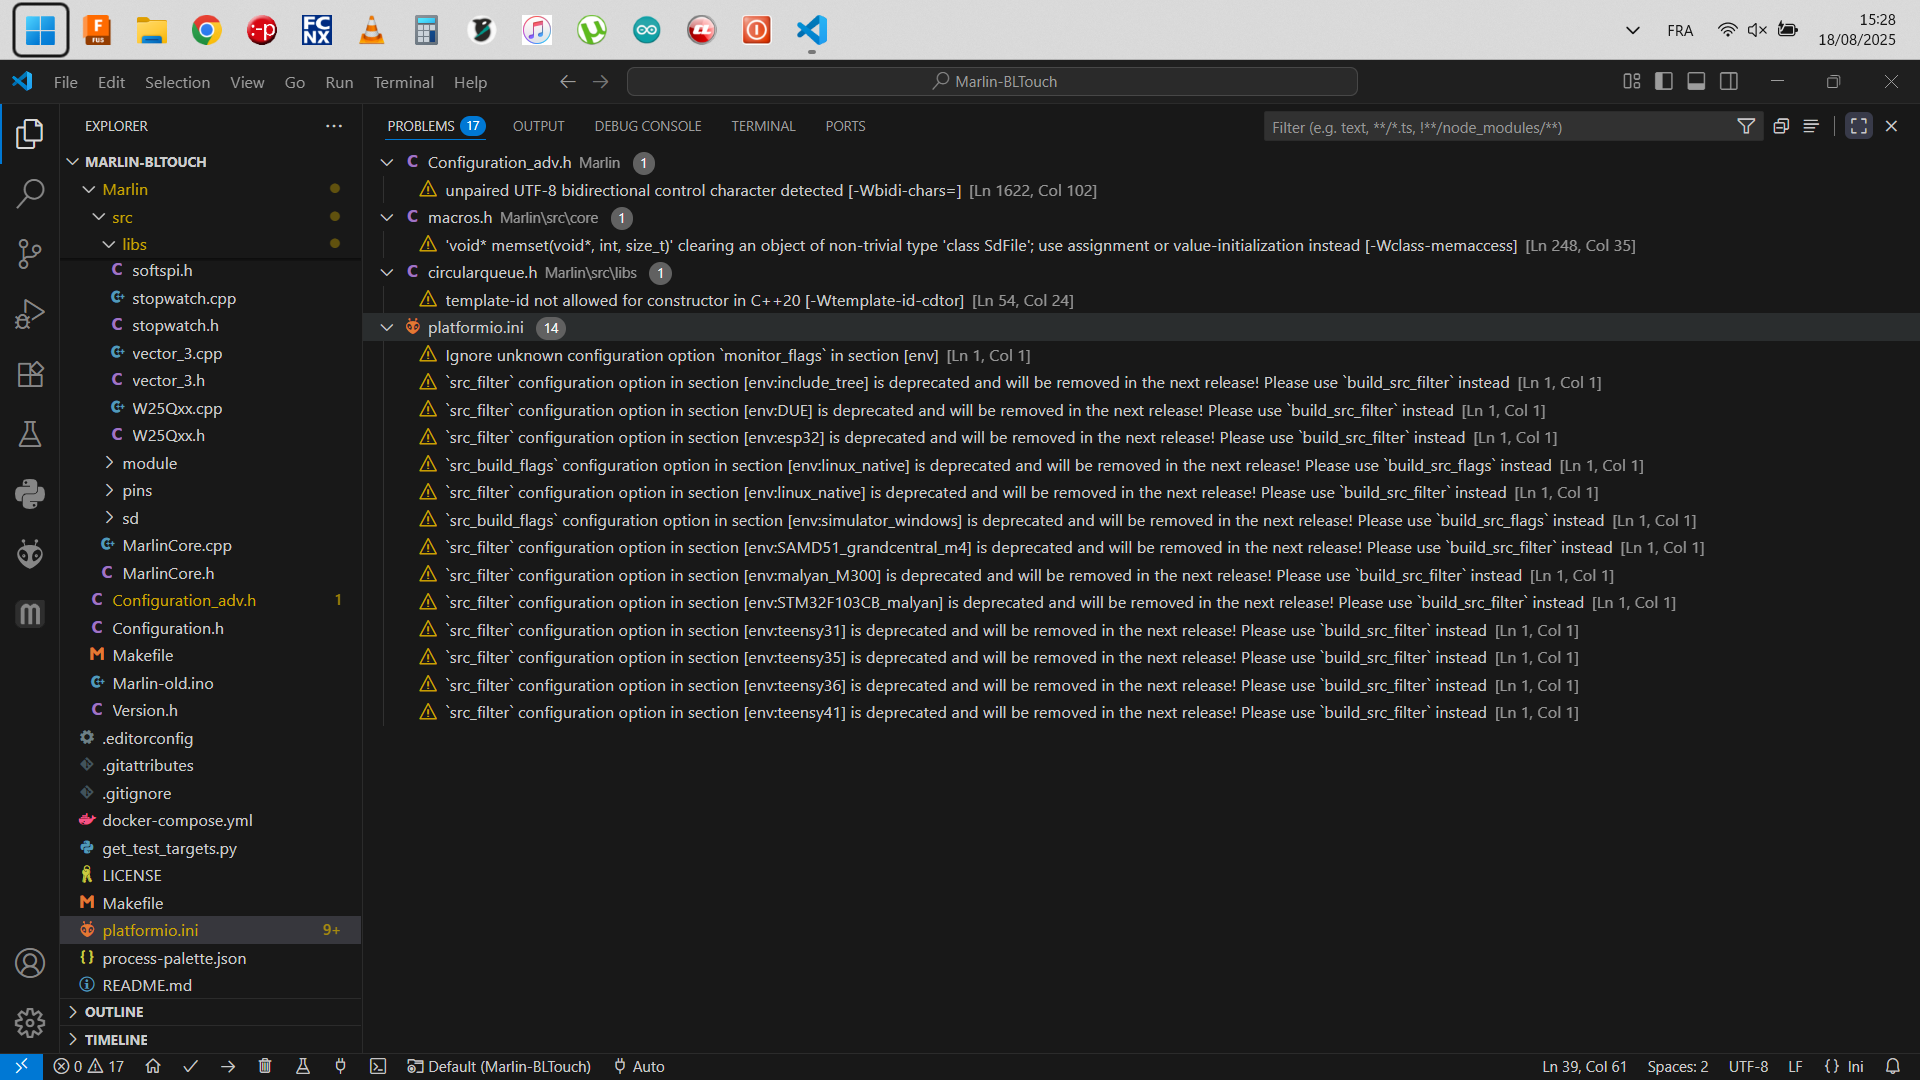Toggle the primary side bar visibility
Screen dimensions: 1920x1080
1664,81
